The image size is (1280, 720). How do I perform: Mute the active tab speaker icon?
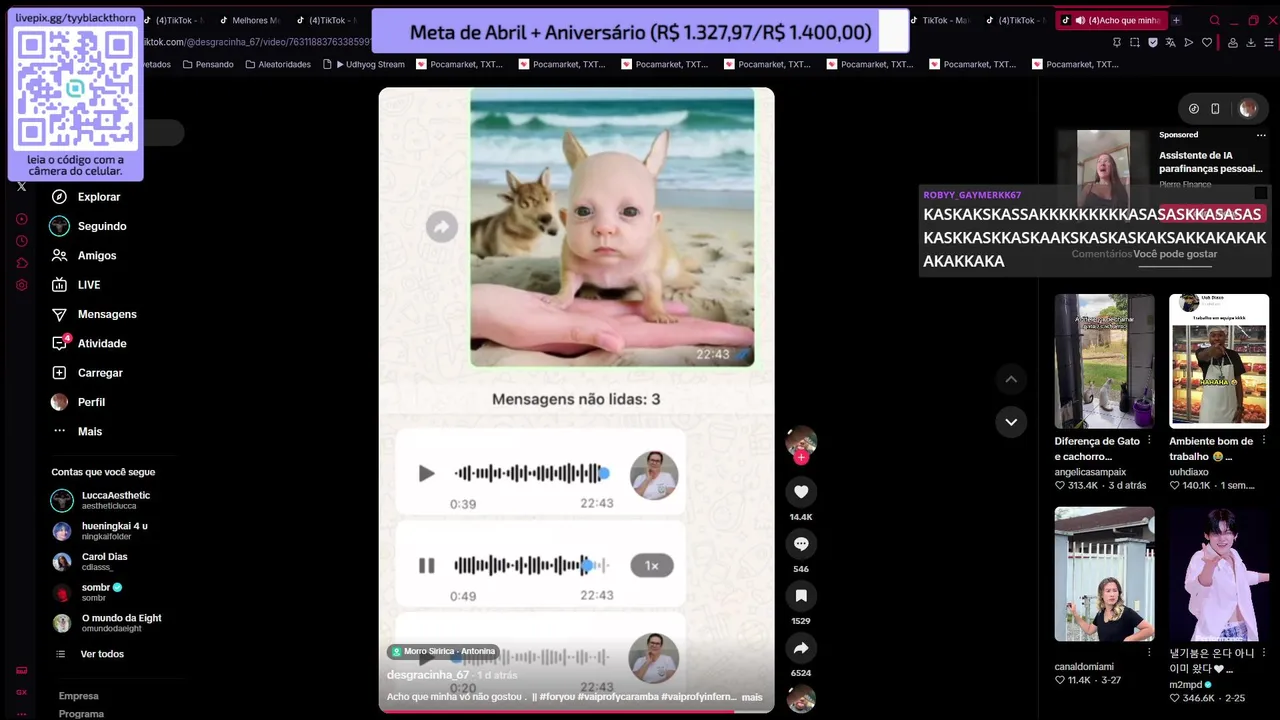coord(1080,20)
